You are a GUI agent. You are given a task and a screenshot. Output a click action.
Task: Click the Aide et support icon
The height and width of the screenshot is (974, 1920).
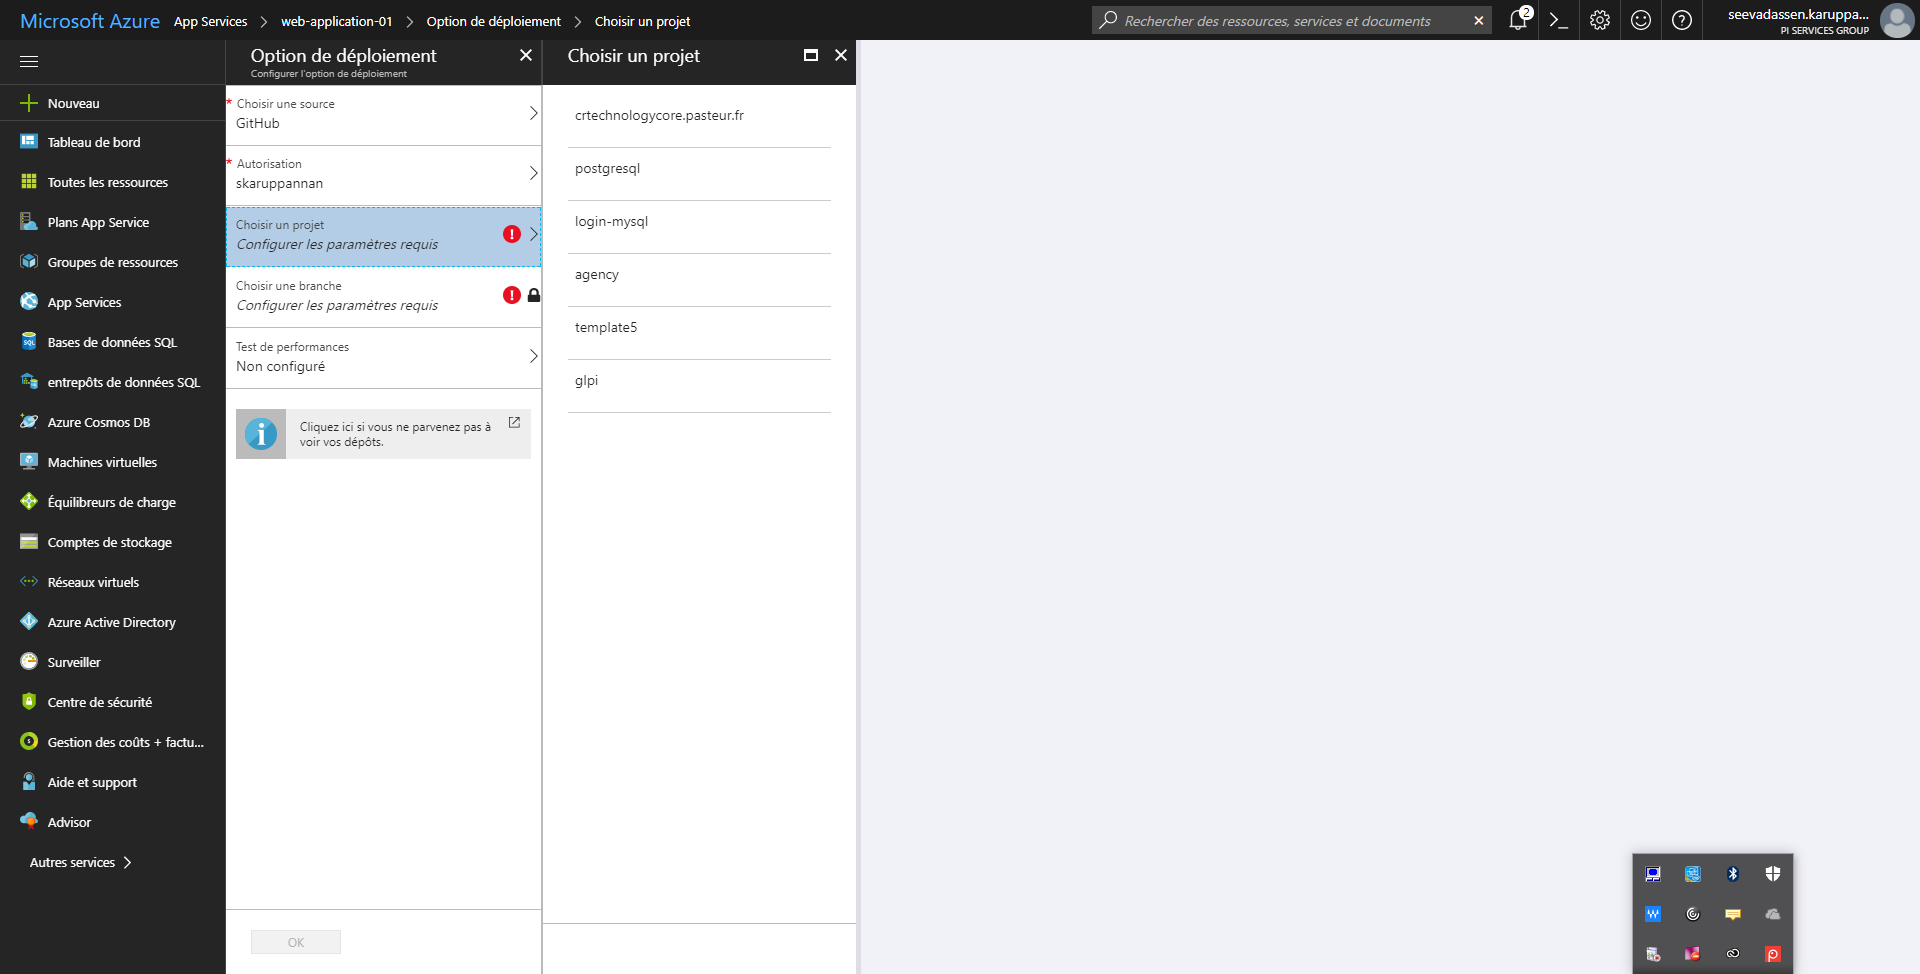(29, 781)
